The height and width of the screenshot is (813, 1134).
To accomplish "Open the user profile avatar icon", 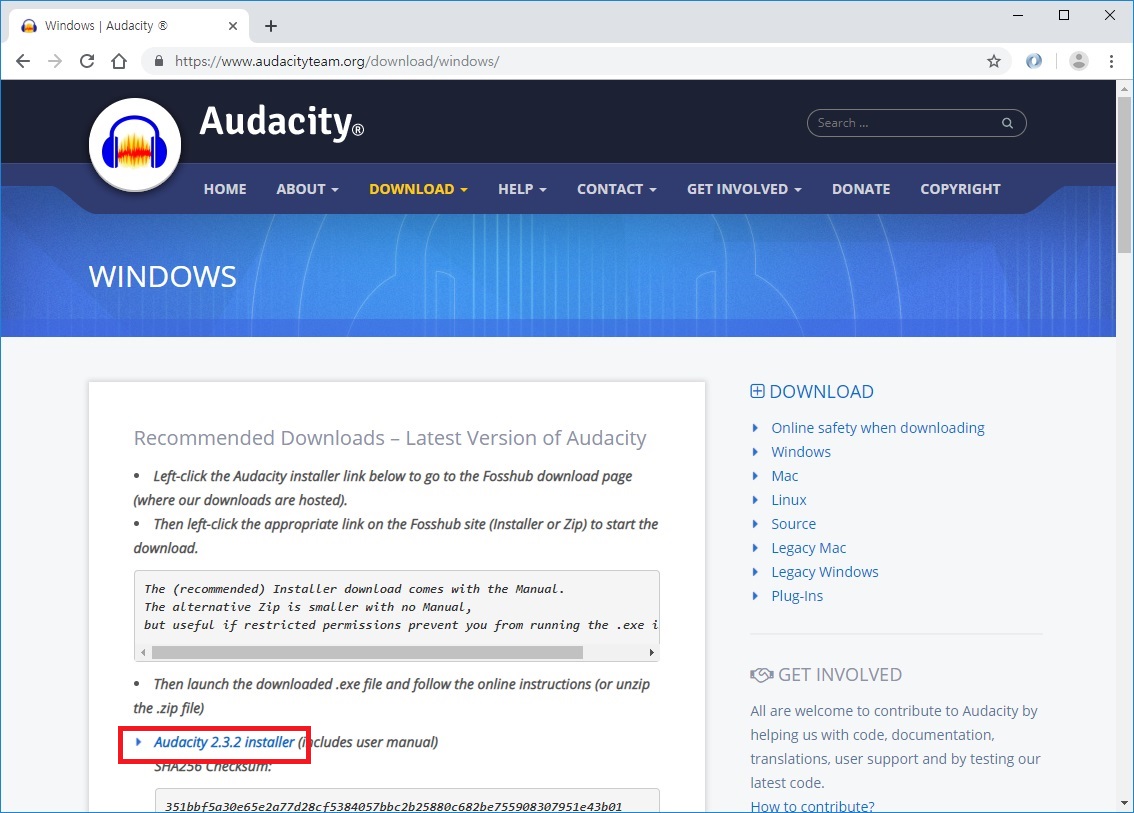I will pyautogui.click(x=1078, y=61).
